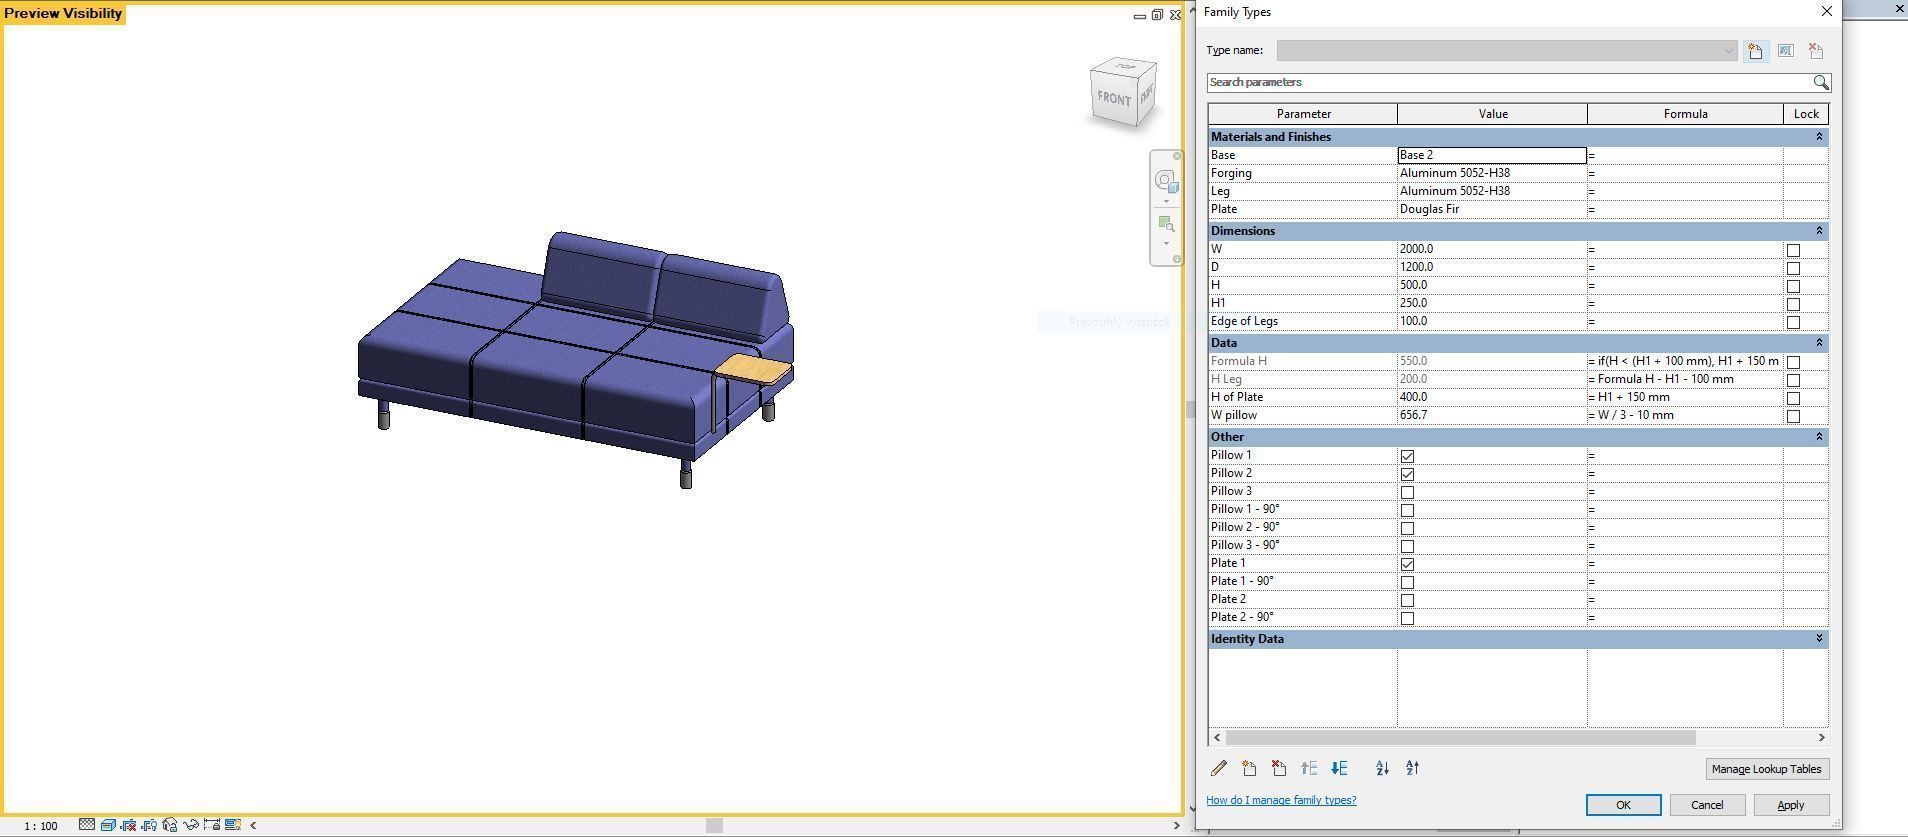Click the Lock column header

click(x=1806, y=114)
